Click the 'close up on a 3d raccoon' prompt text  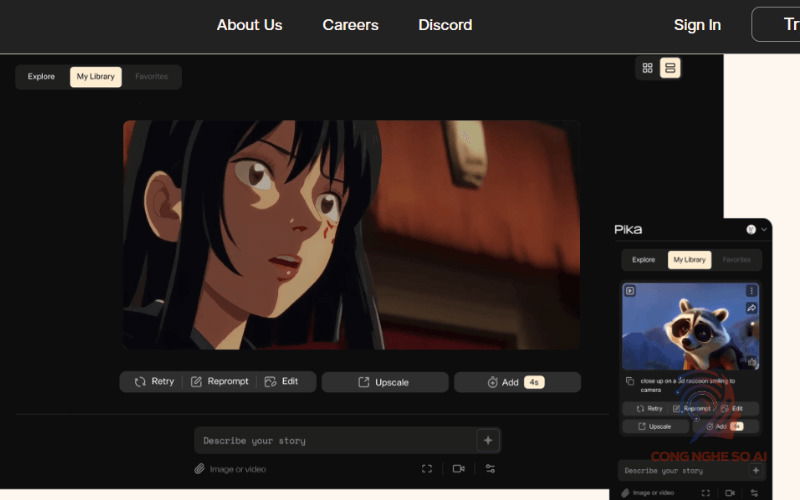click(688, 385)
